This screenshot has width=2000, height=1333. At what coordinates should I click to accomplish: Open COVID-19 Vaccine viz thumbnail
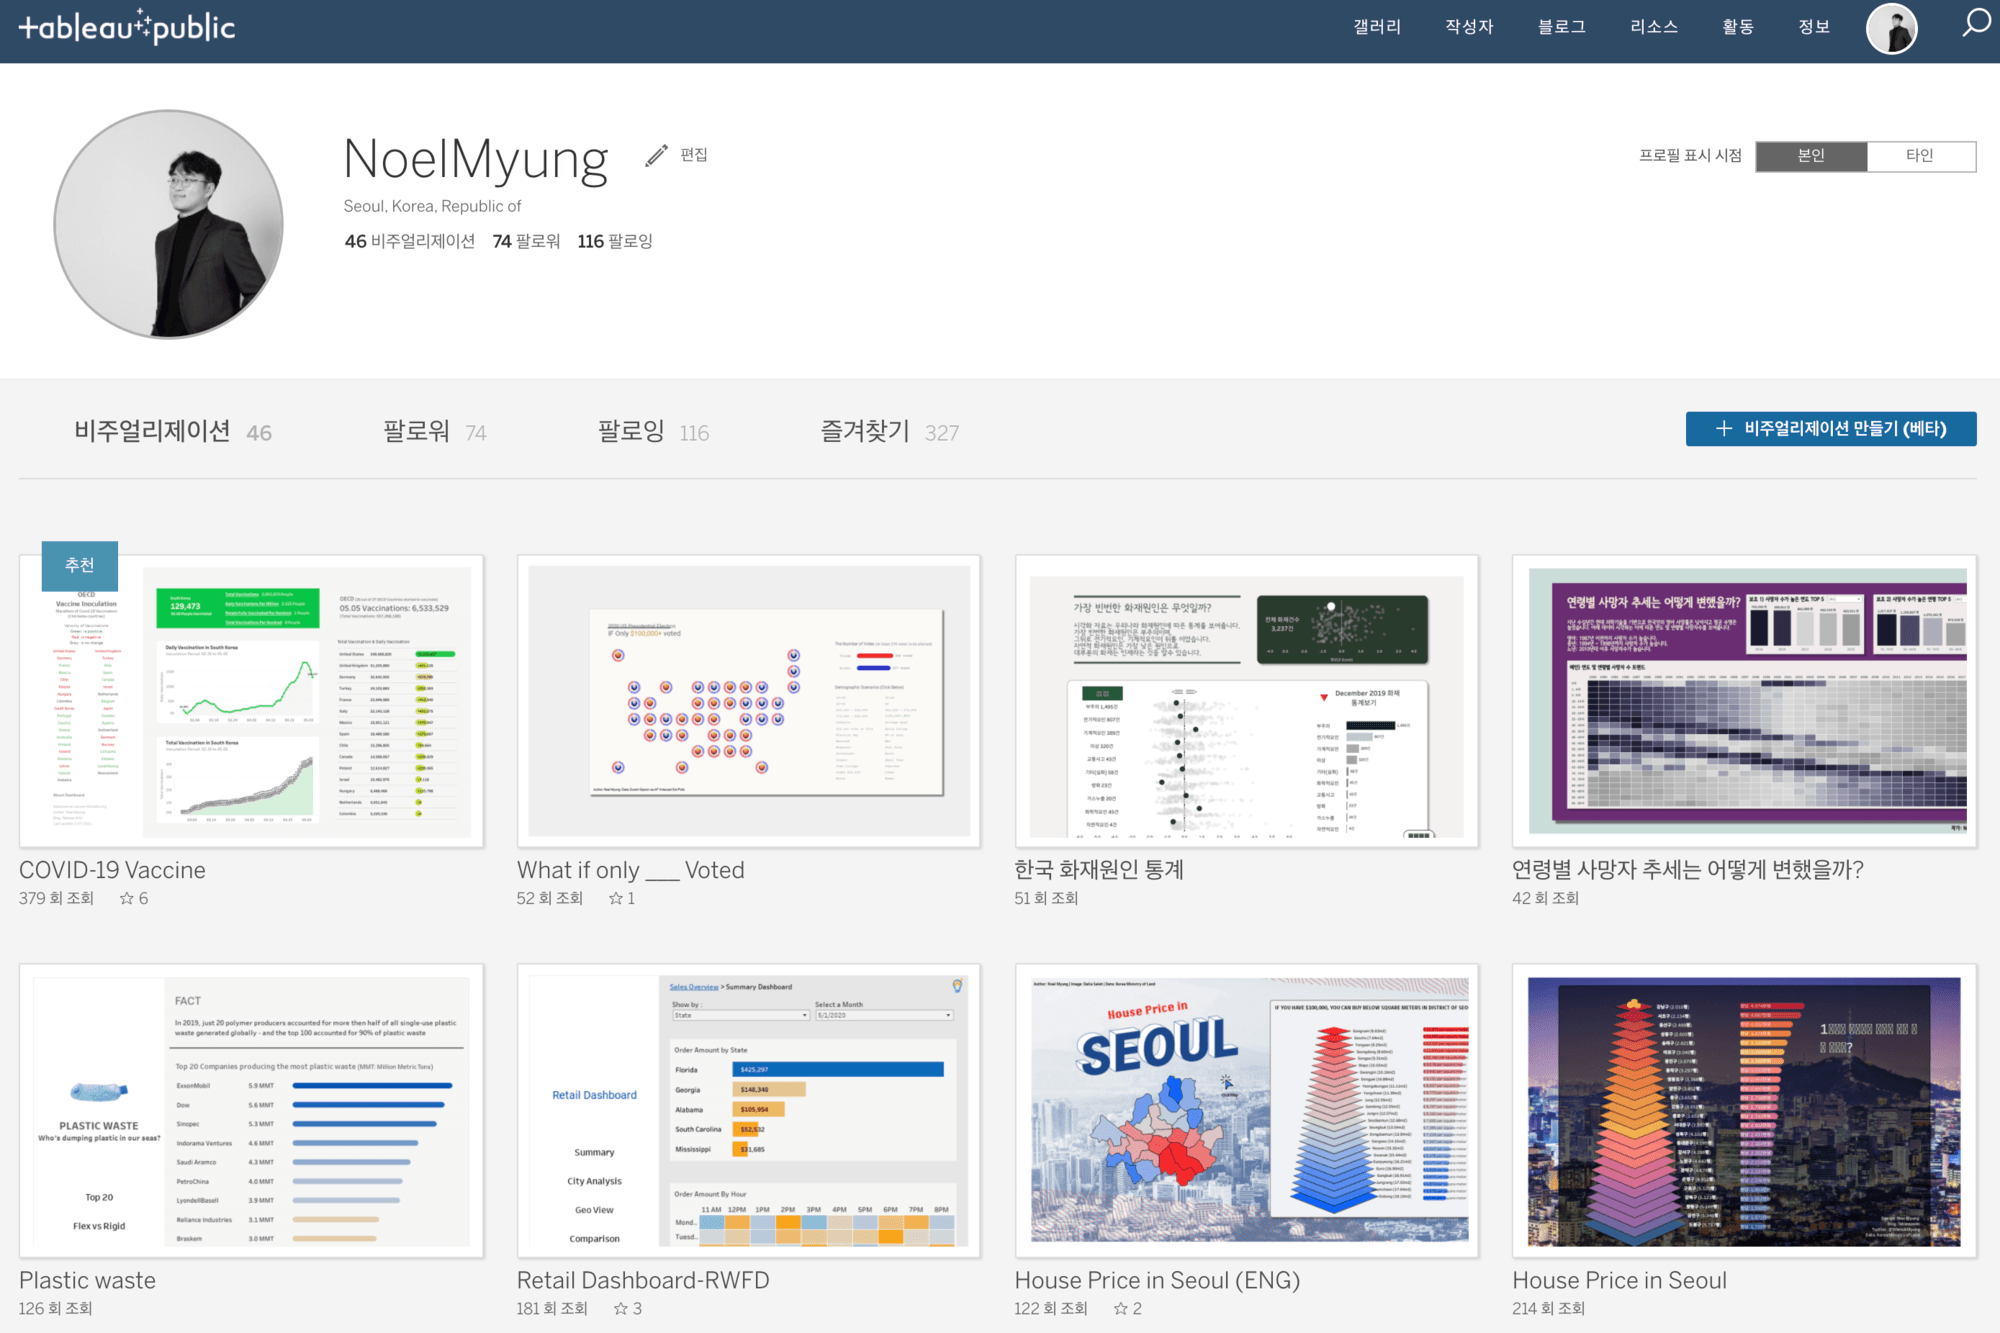coord(251,701)
